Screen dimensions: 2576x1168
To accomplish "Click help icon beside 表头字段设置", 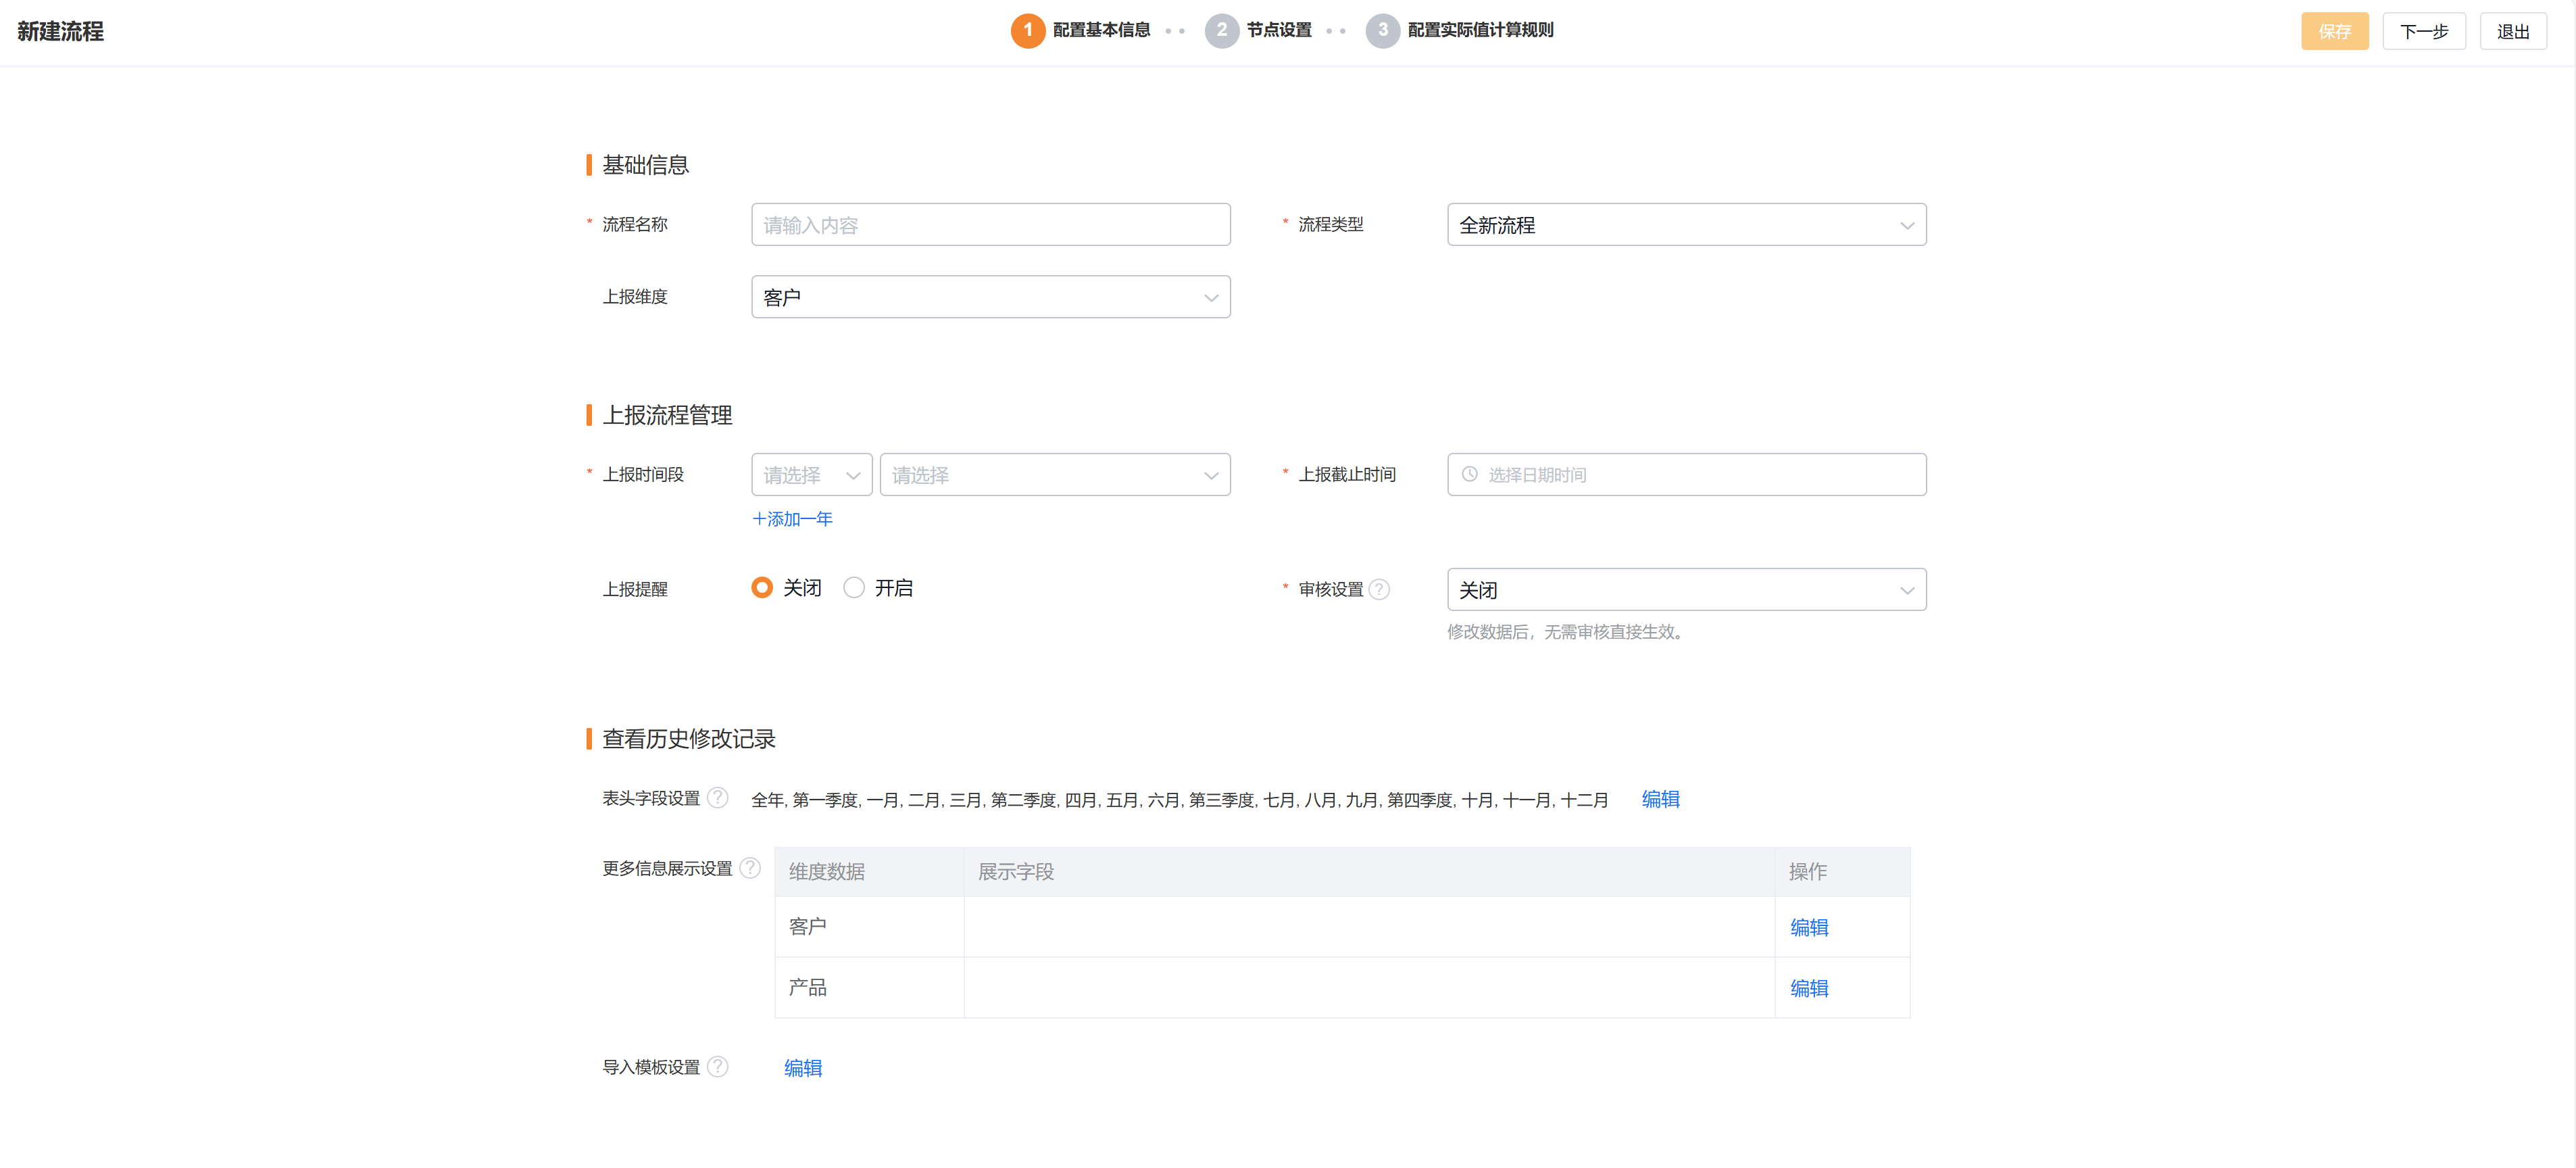I will tap(717, 798).
